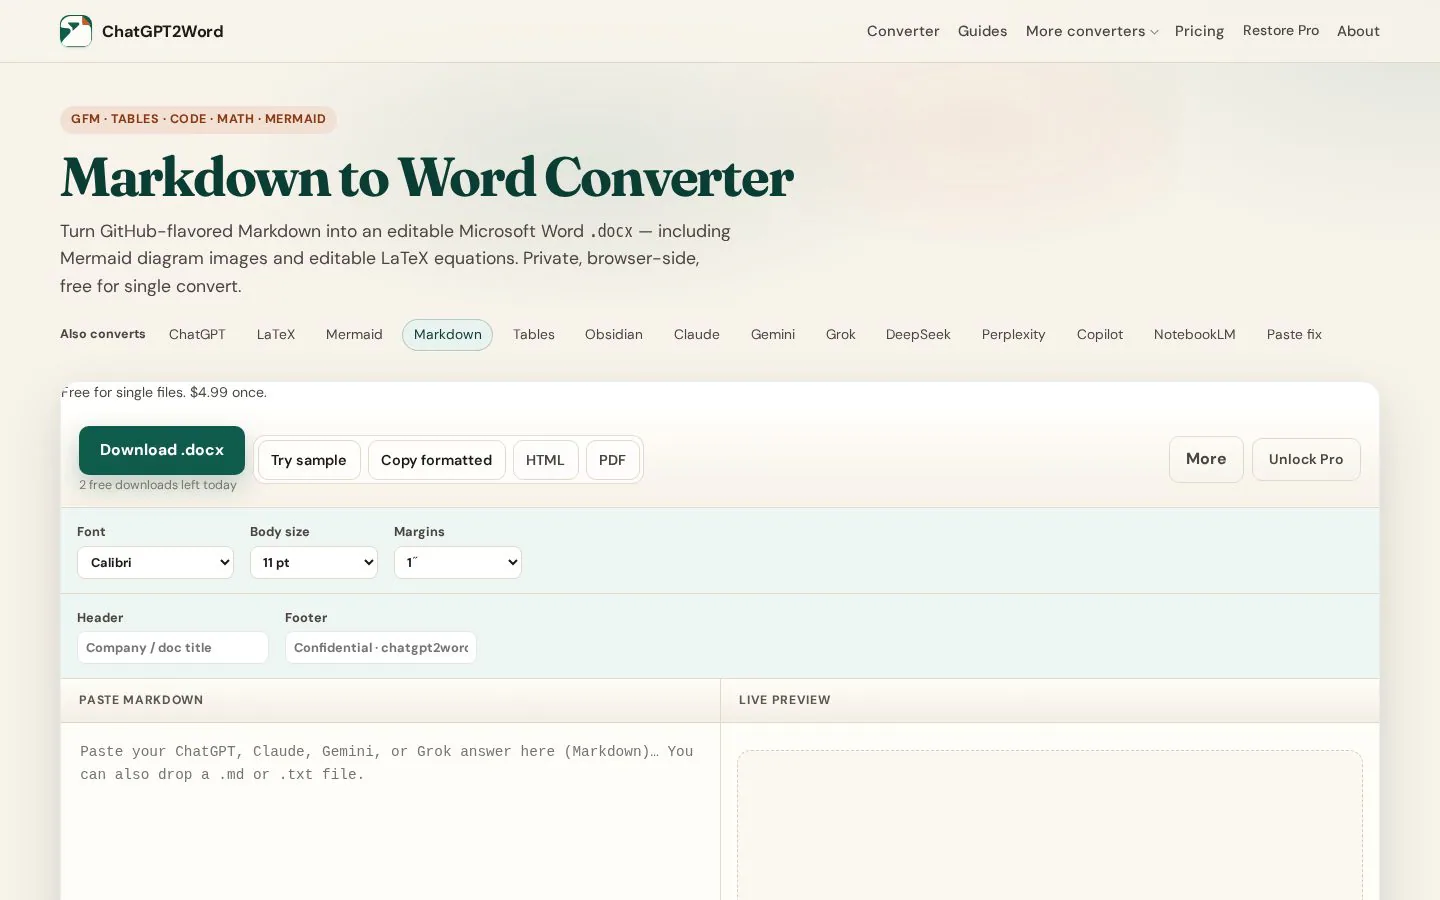The width and height of the screenshot is (1440, 900).
Task: Click the '2 free downloads left today' text
Action: coord(158,485)
